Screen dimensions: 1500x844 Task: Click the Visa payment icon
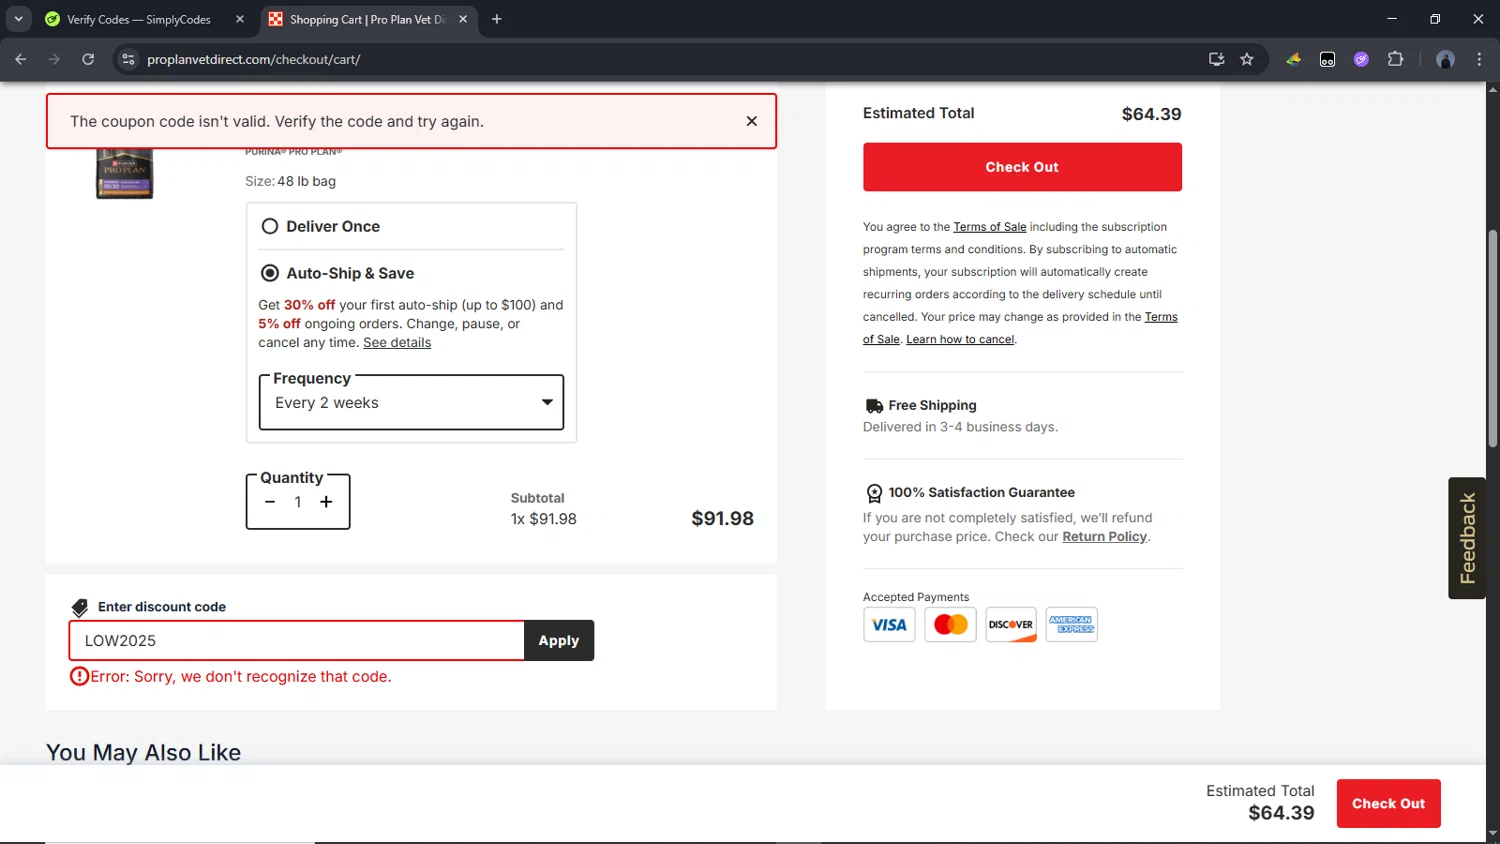(x=889, y=625)
